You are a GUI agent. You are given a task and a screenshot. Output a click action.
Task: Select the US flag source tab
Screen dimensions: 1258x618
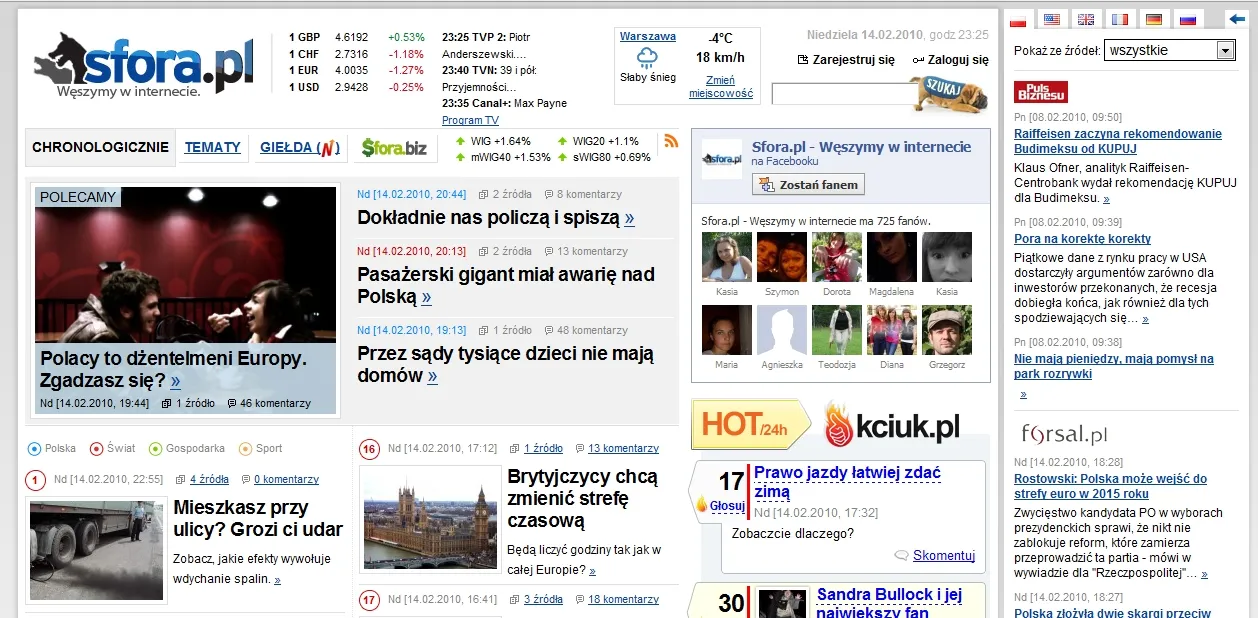1052,19
